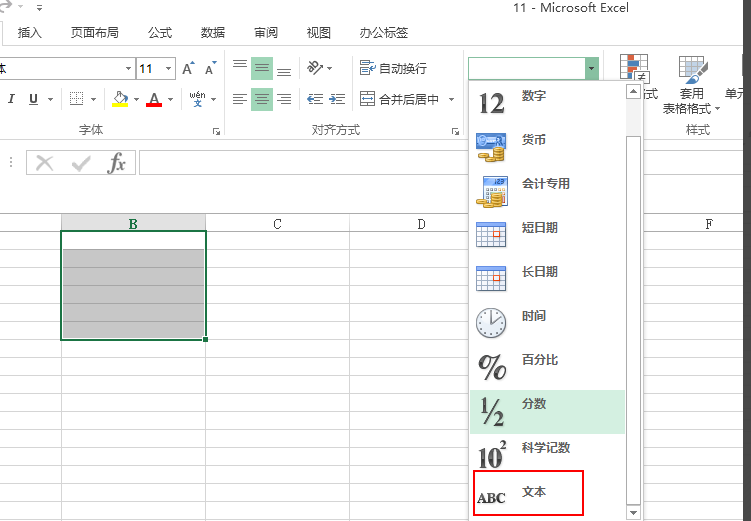Click the borders icon

coord(77,99)
